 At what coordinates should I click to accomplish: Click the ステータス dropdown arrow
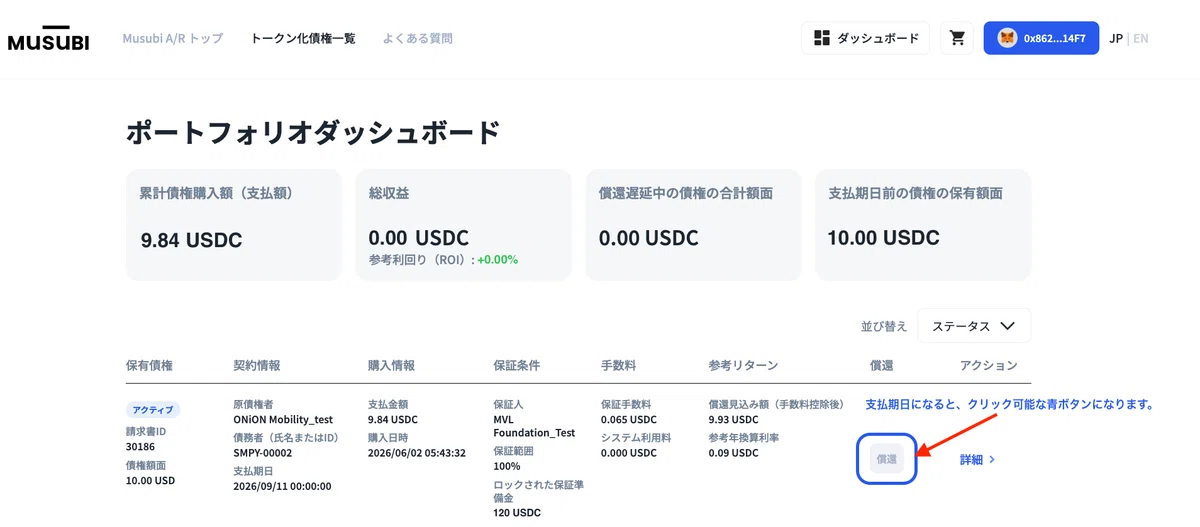coord(1007,326)
